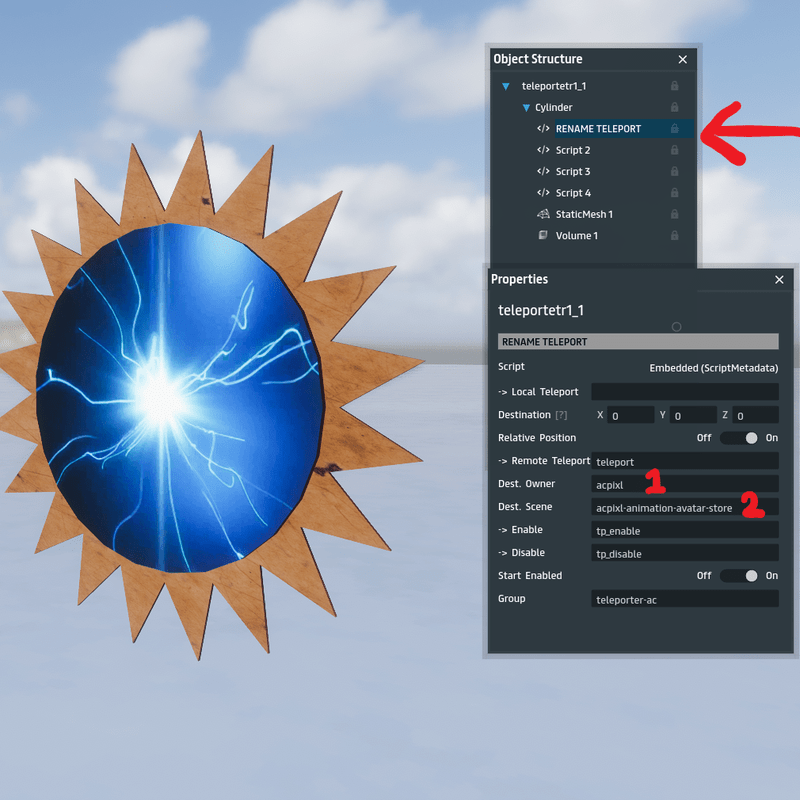800x800 pixels.
Task: Collapse the Cylinder tree node
Action: click(x=526, y=107)
